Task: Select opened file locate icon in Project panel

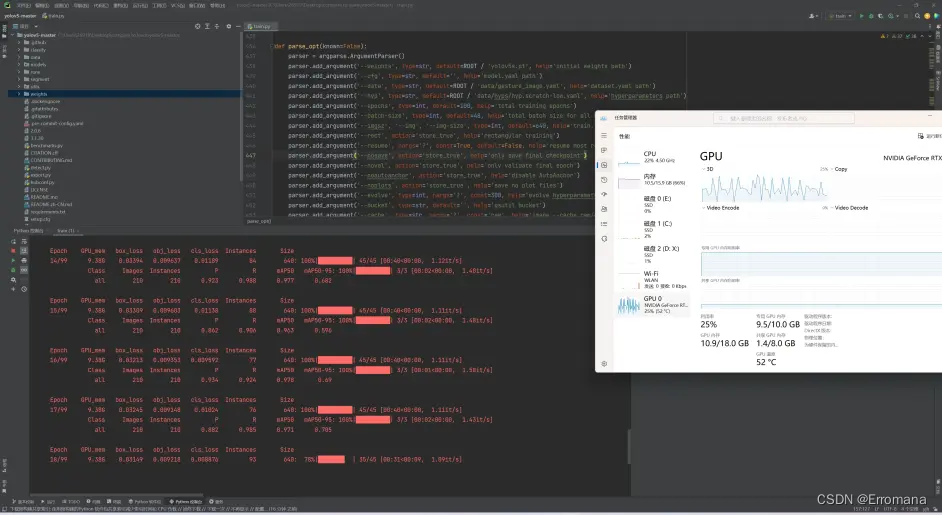Action: (198, 26)
